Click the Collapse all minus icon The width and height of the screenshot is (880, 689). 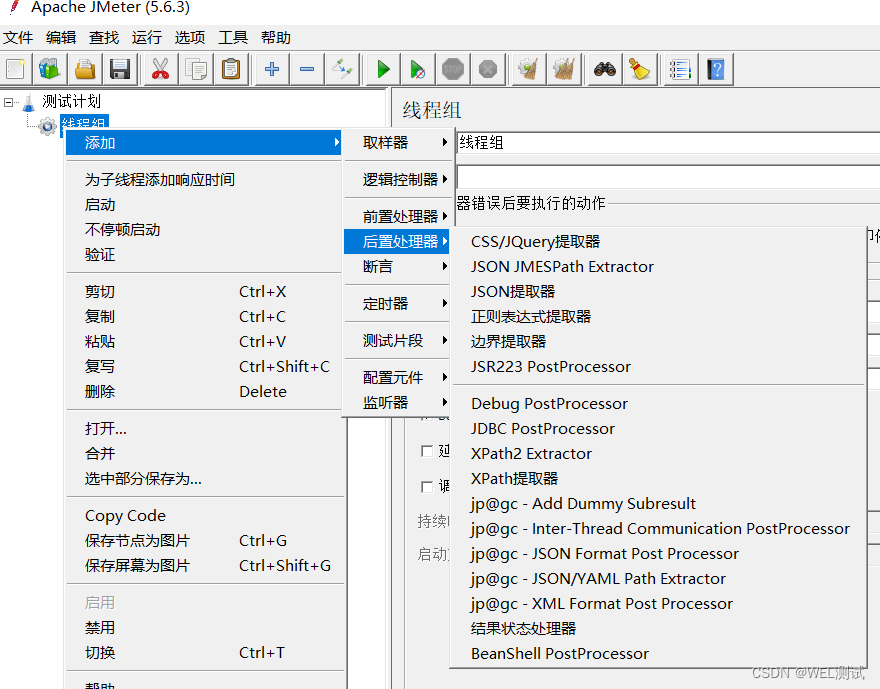pos(307,69)
